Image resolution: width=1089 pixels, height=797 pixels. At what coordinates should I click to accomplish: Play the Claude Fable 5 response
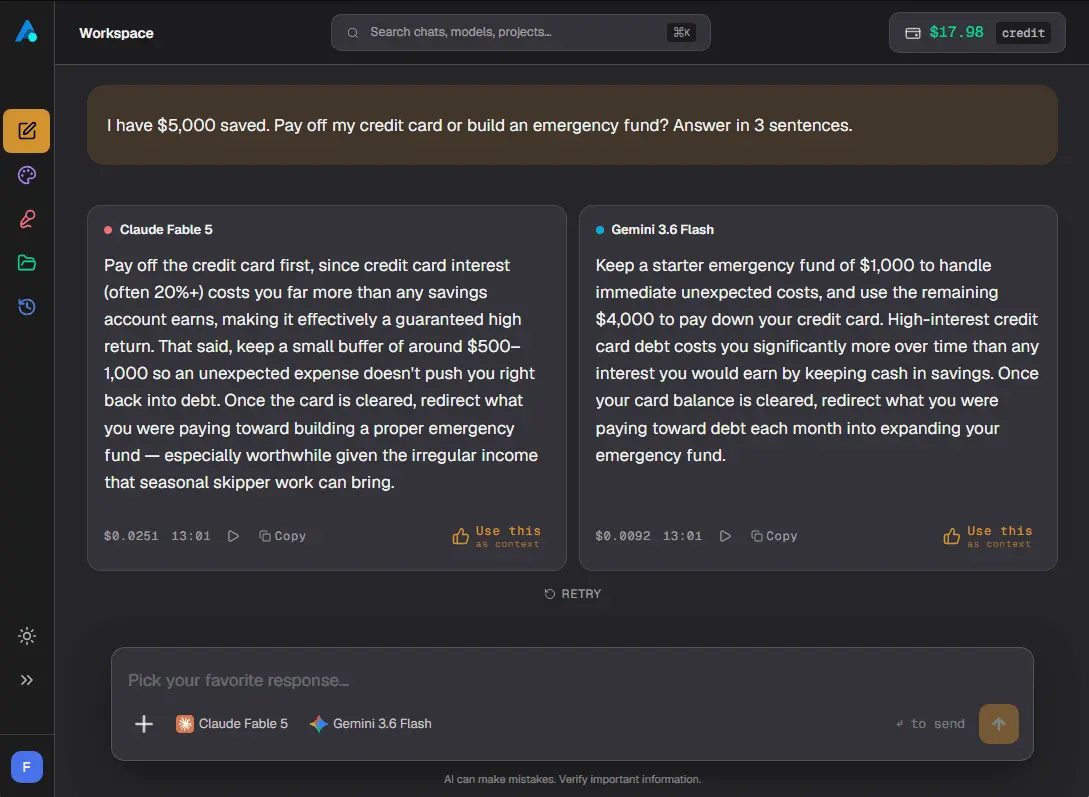coord(233,536)
